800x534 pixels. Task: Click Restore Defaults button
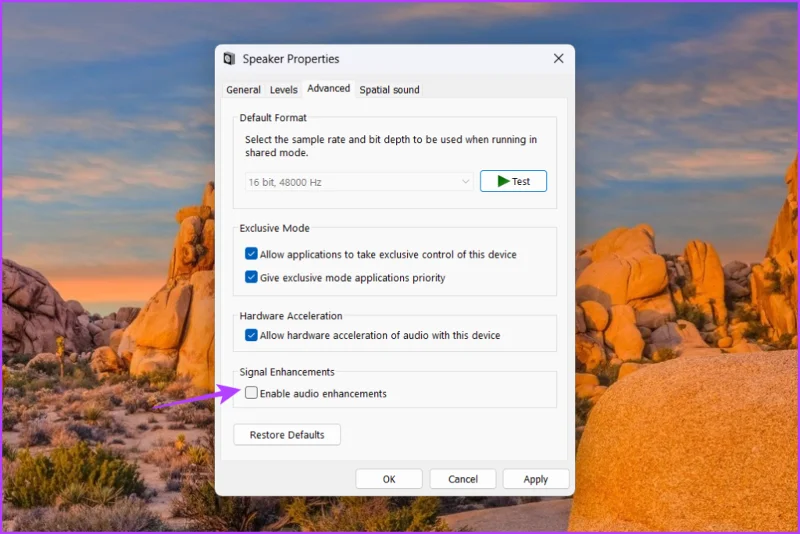pos(287,435)
